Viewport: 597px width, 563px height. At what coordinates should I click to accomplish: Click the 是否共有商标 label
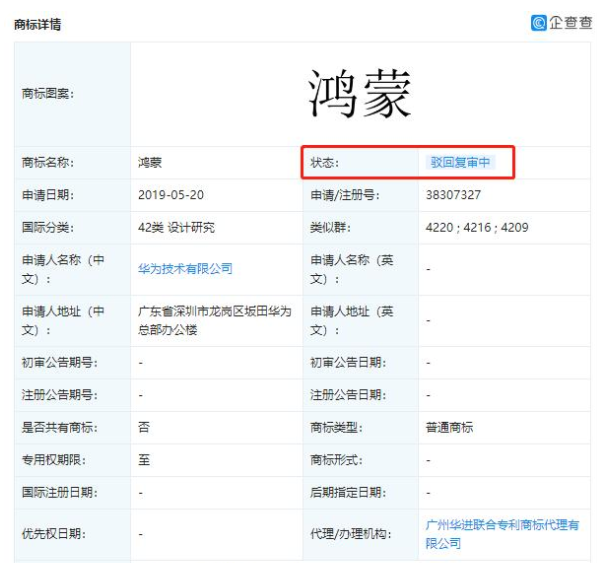pyautogui.click(x=59, y=427)
